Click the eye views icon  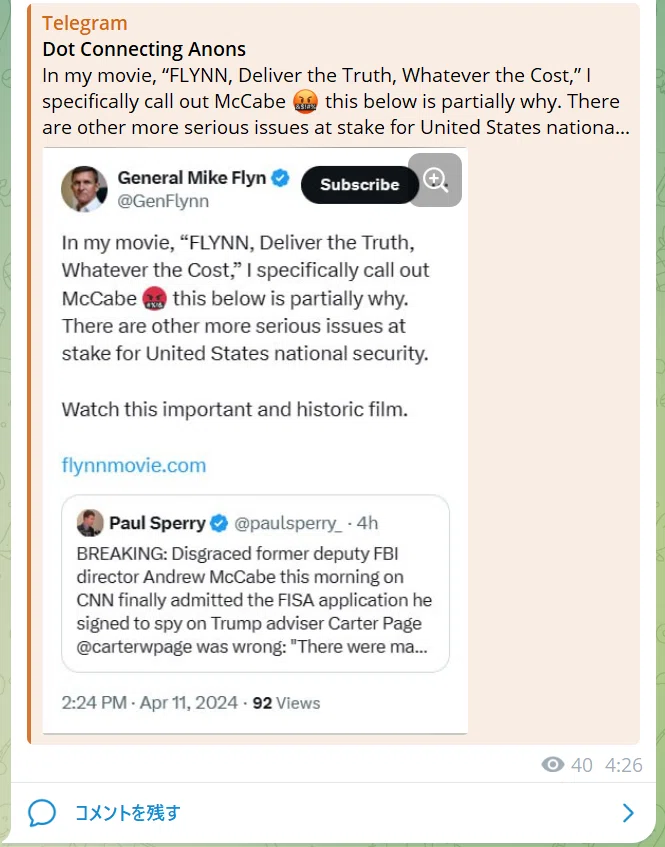point(553,764)
